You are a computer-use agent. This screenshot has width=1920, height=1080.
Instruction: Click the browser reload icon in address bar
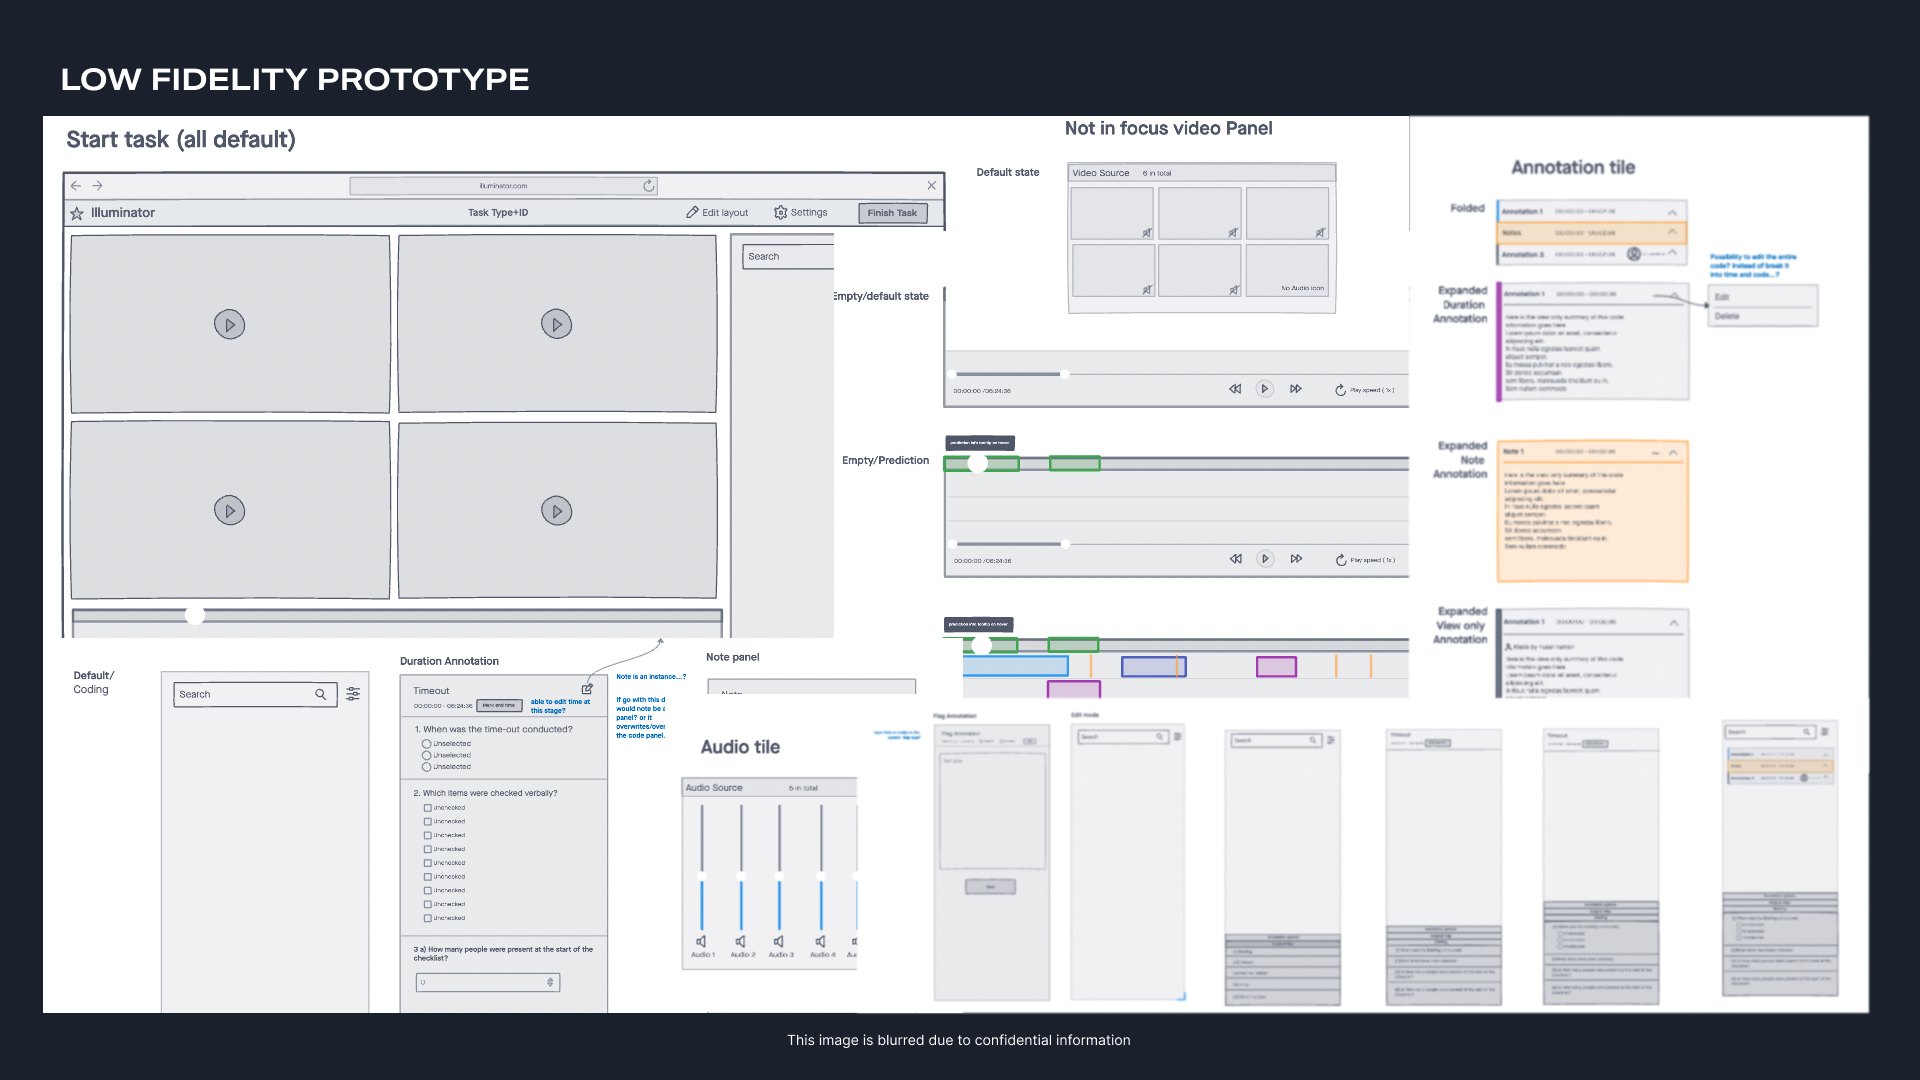[x=649, y=186]
